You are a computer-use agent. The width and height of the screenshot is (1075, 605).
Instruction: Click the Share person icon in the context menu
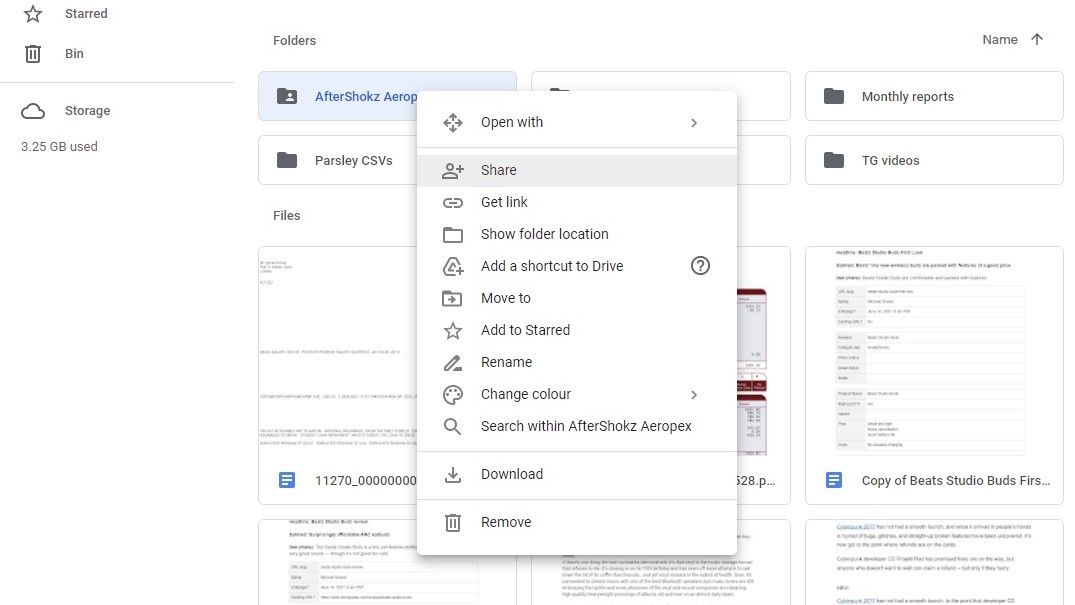coord(452,170)
